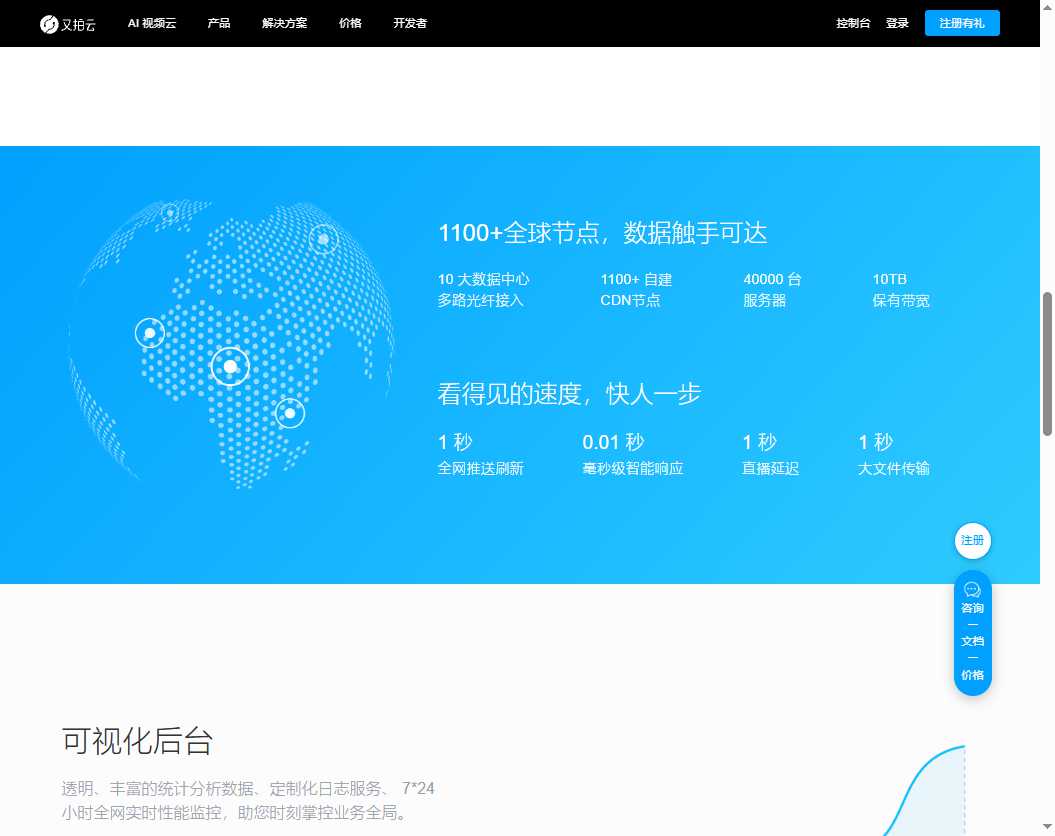
Task: Open the 开发者 menu
Action: coord(409,23)
